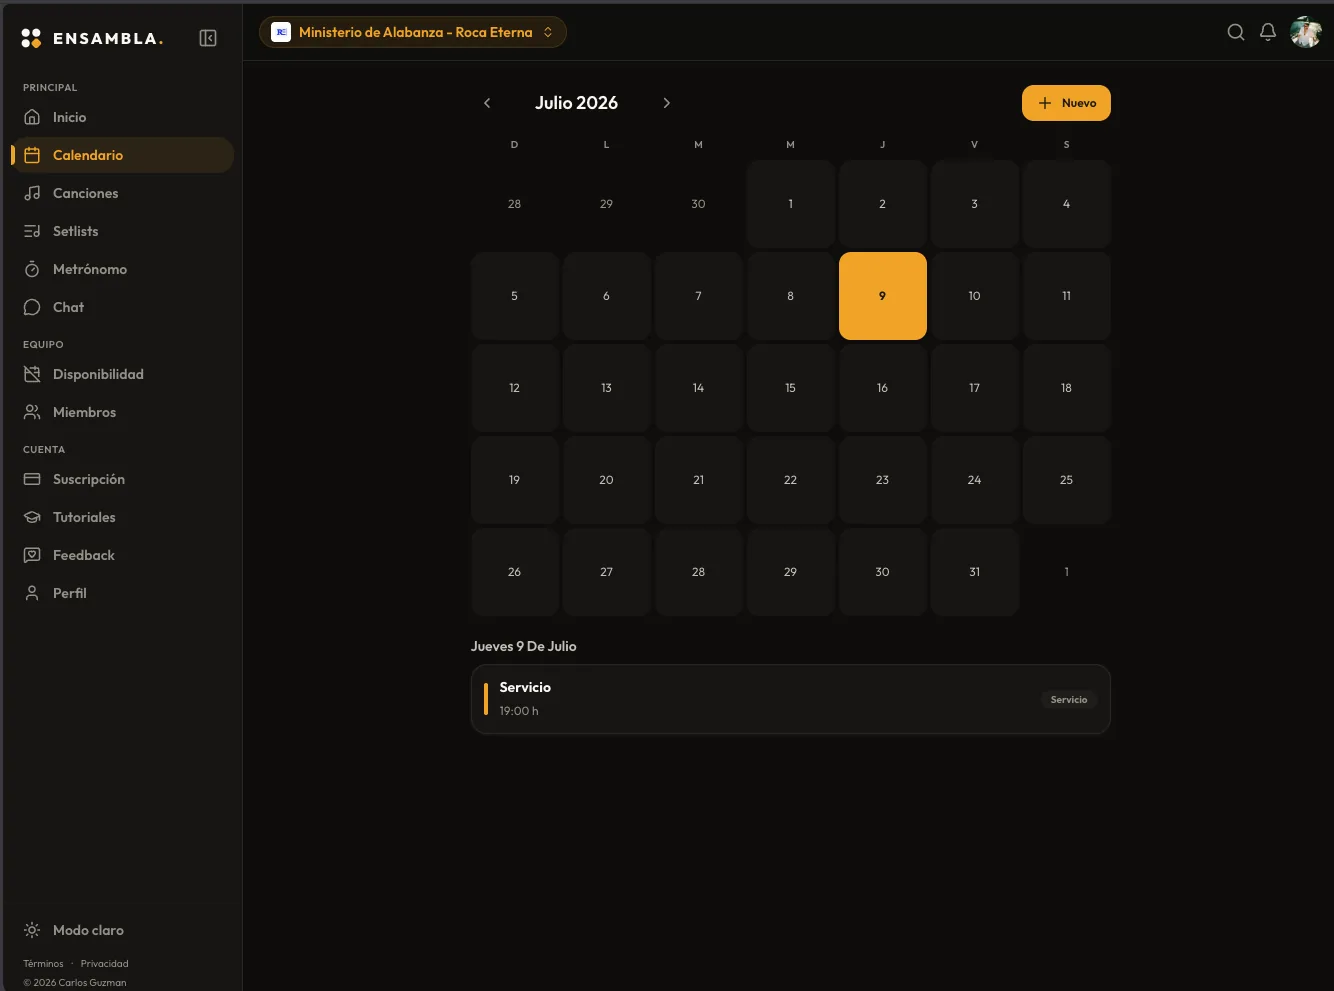Viewport: 1334px width, 991px height.
Task: Open Inicio menu item
Action: pos(123,117)
